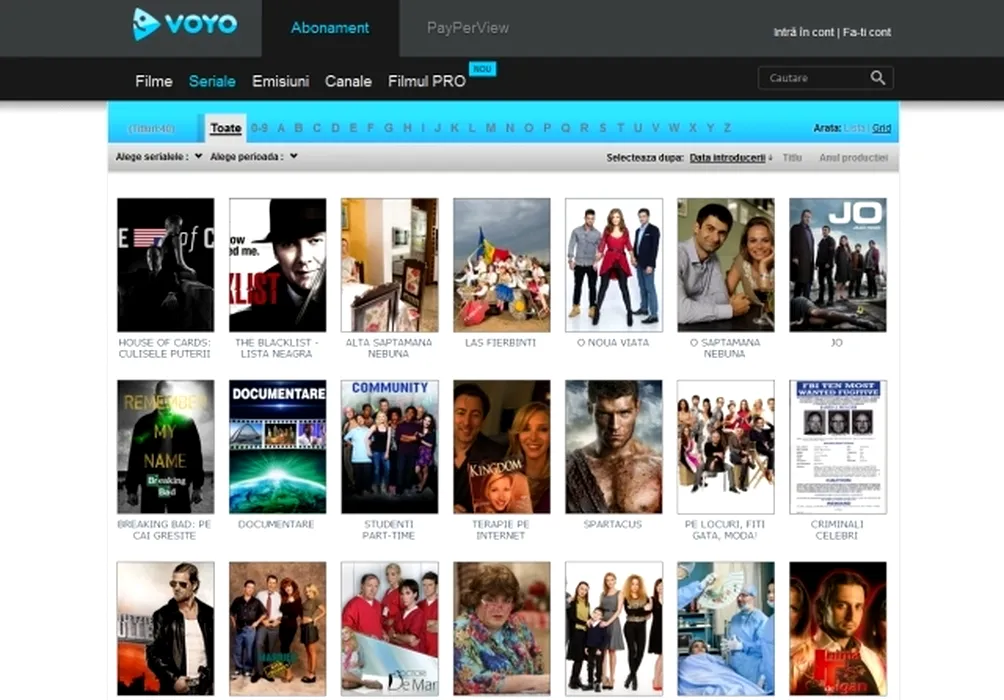Click the Fa-ti cont link
The width and height of the screenshot is (1004, 700).
click(866, 32)
